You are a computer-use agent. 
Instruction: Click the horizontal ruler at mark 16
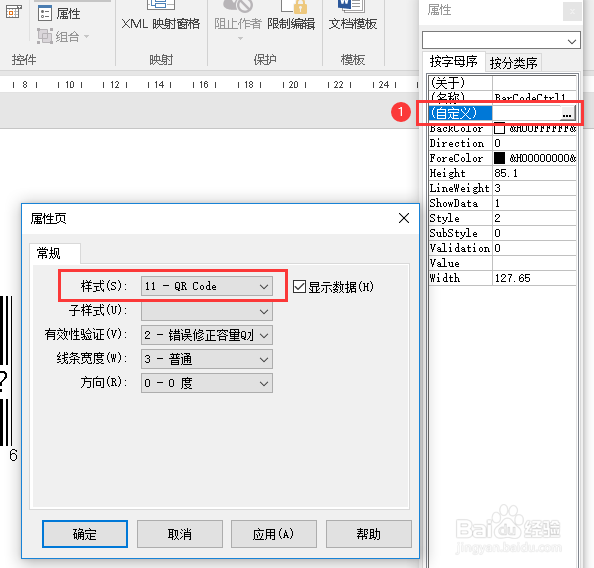tap(204, 84)
